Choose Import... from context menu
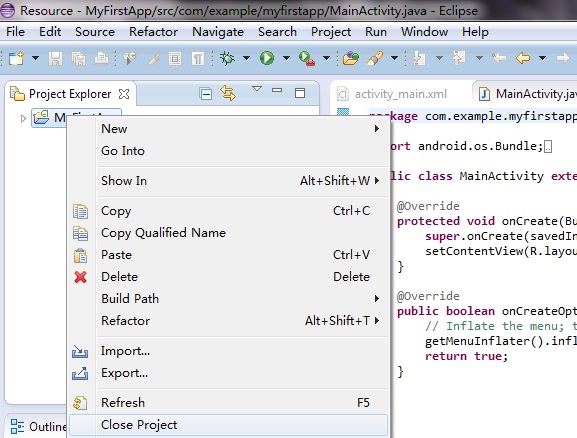This screenshot has width=577, height=438. point(229,351)
